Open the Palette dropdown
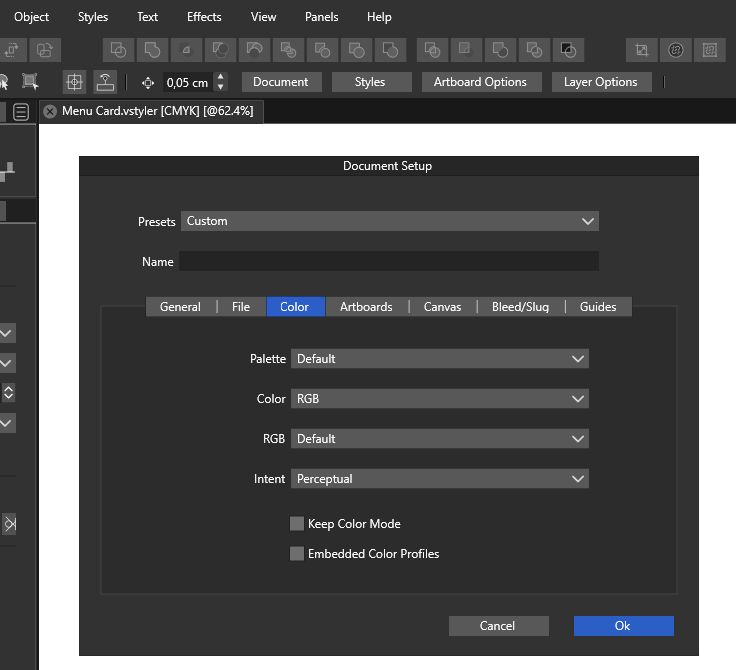 point(439,359)
